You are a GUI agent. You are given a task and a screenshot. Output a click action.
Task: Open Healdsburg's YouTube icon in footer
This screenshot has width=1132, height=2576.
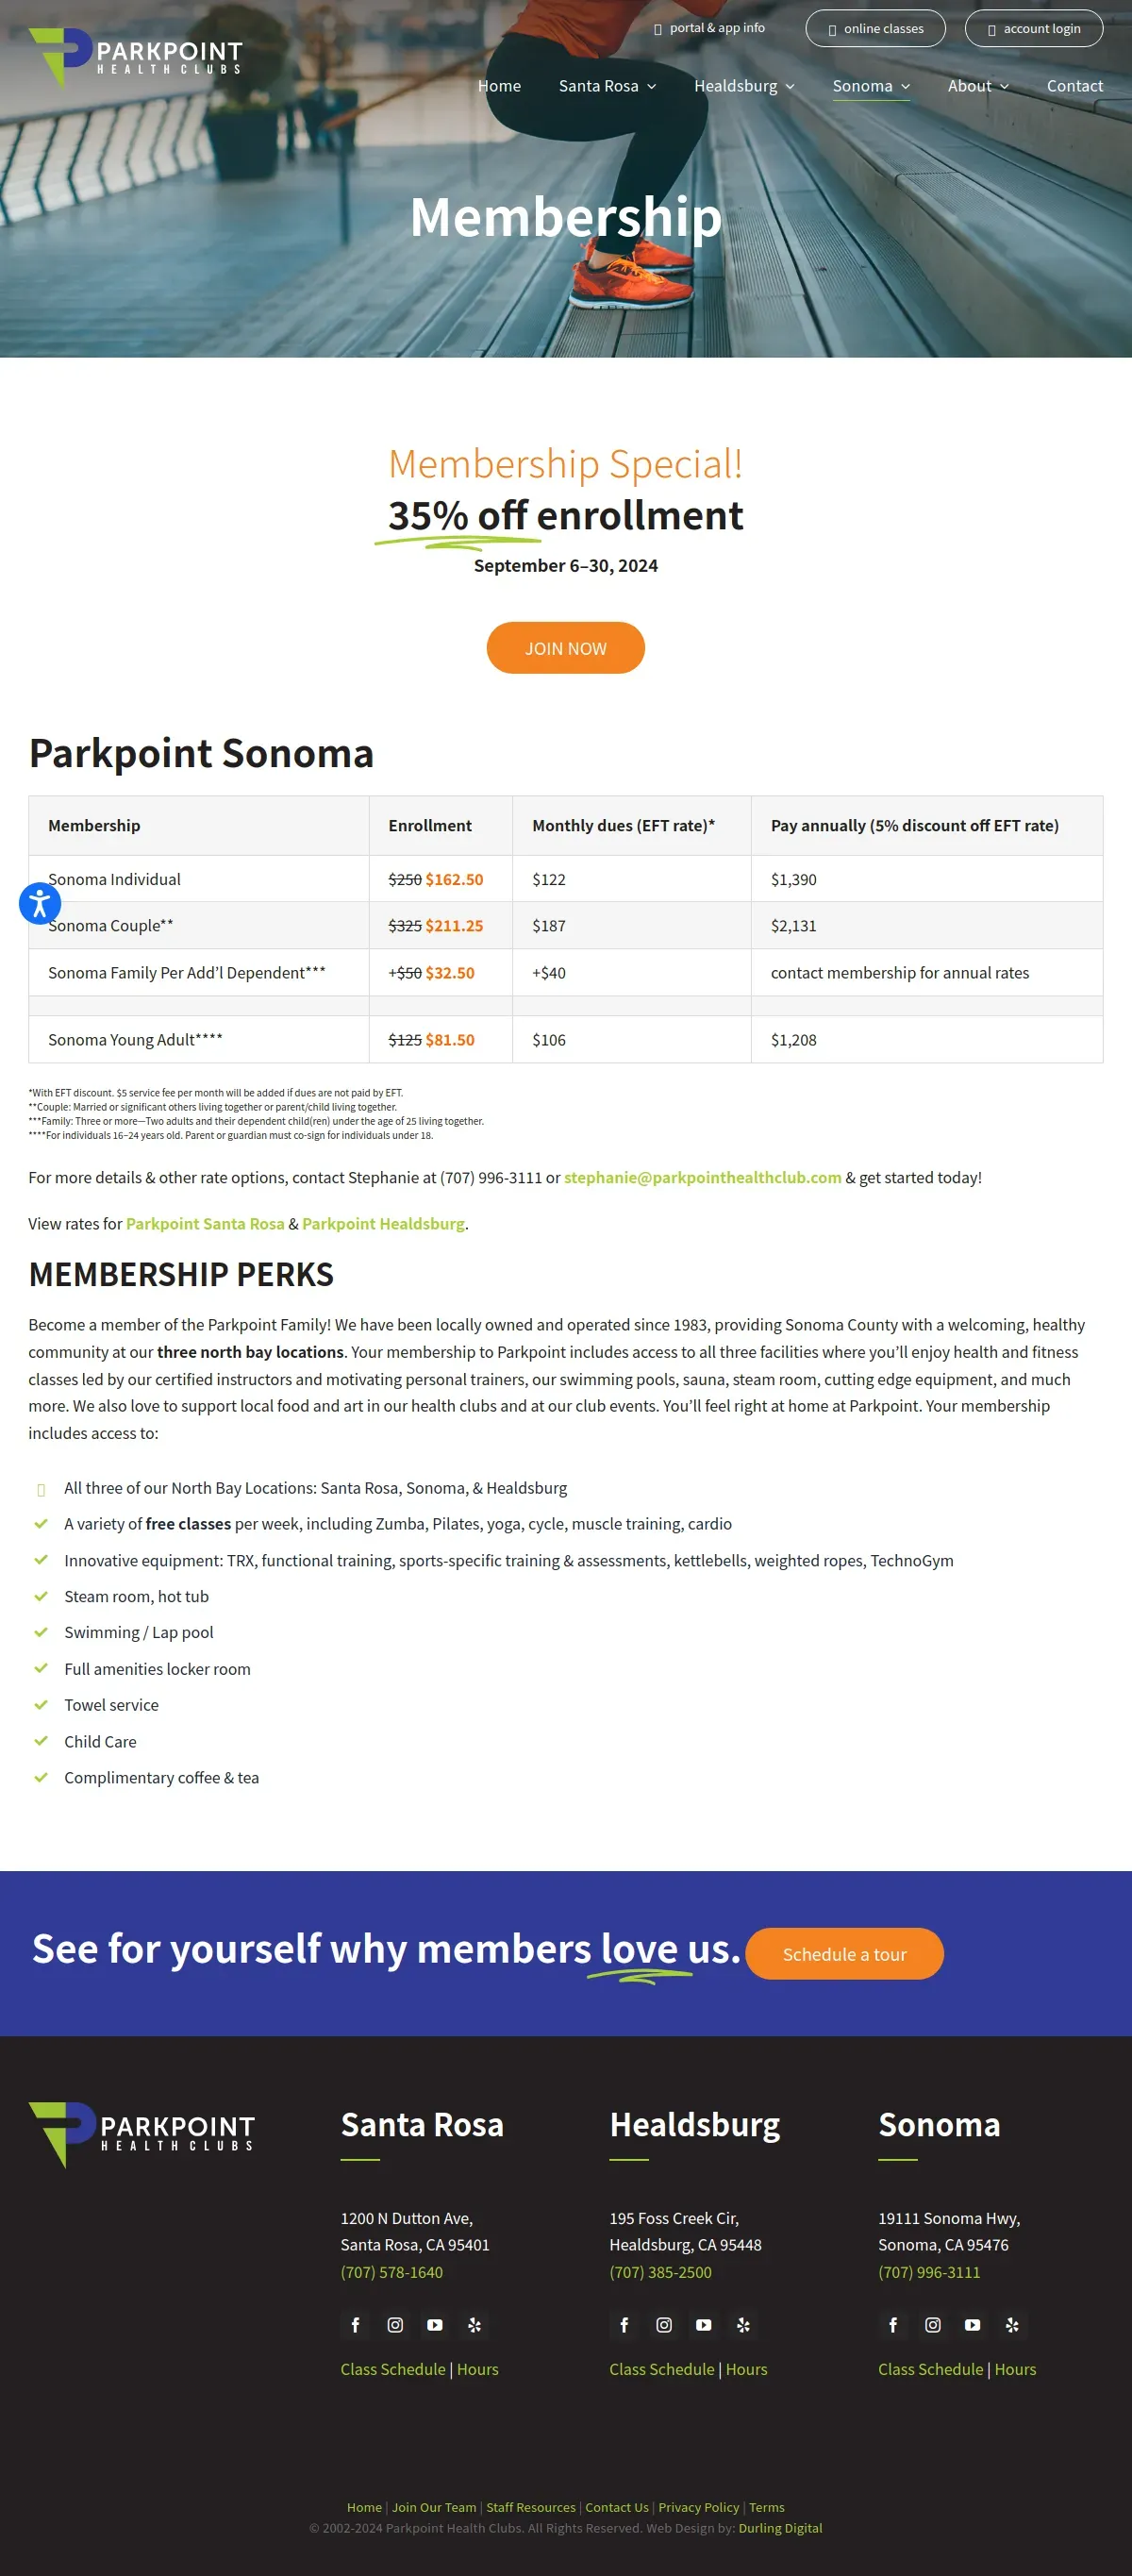[x=704, y=2325]
